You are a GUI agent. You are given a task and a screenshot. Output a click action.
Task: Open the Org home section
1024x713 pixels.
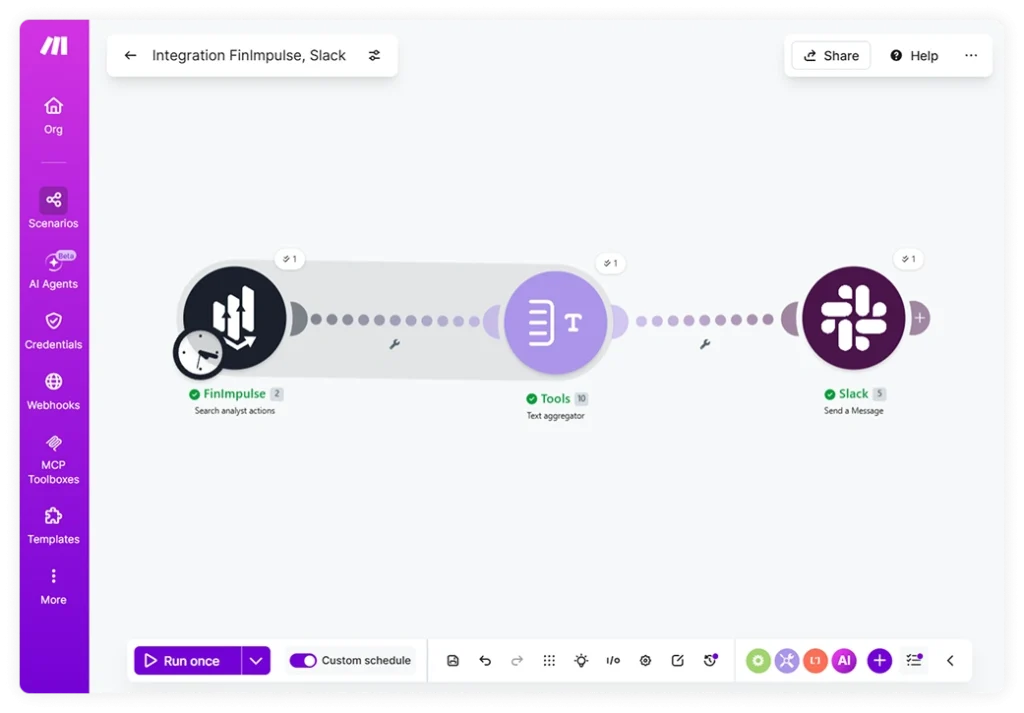(54, 116)
